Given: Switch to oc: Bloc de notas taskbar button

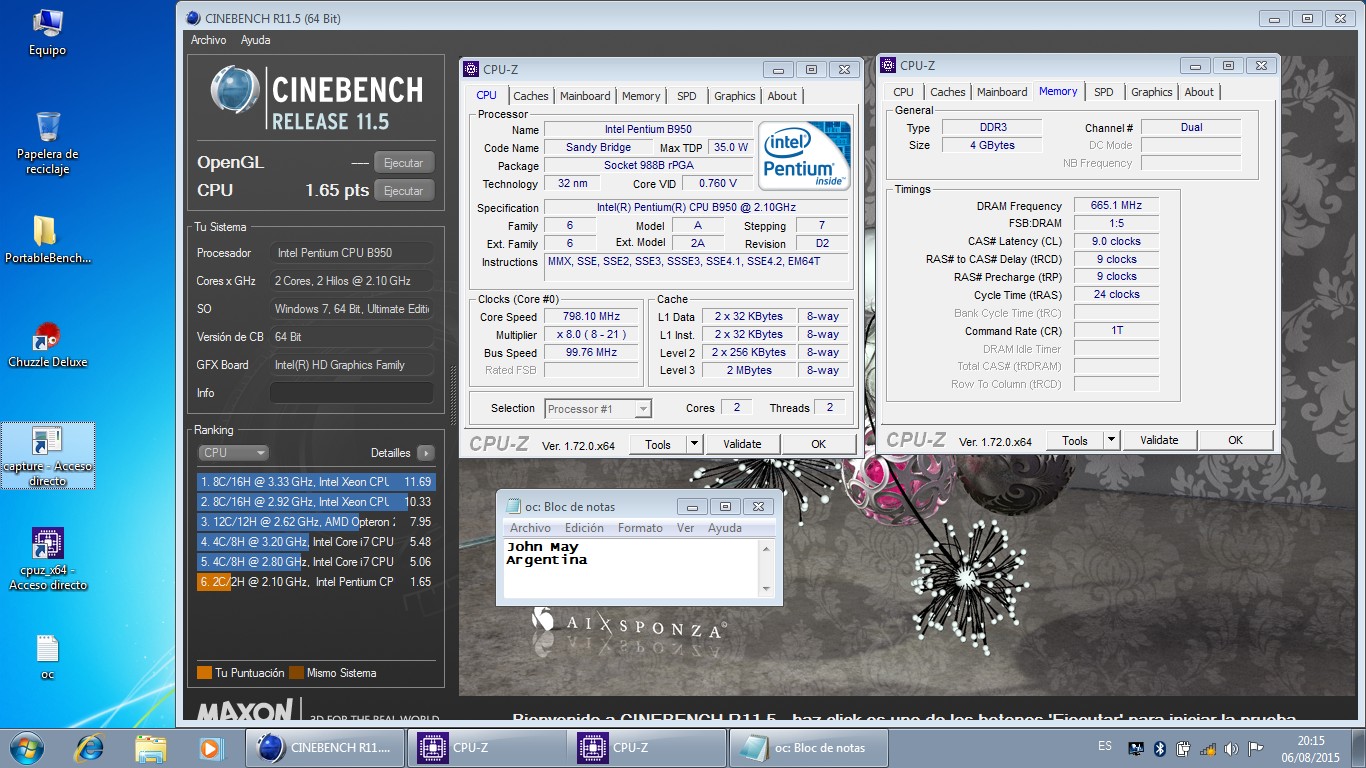Looking at the screenshot, I should point(808,747).
